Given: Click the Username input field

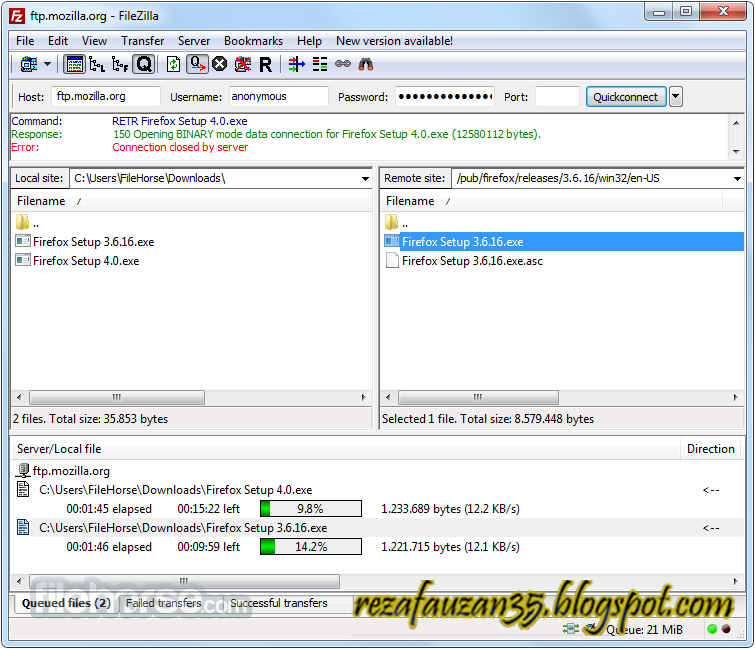Looking at the screenshot, I should coord(279,96).
